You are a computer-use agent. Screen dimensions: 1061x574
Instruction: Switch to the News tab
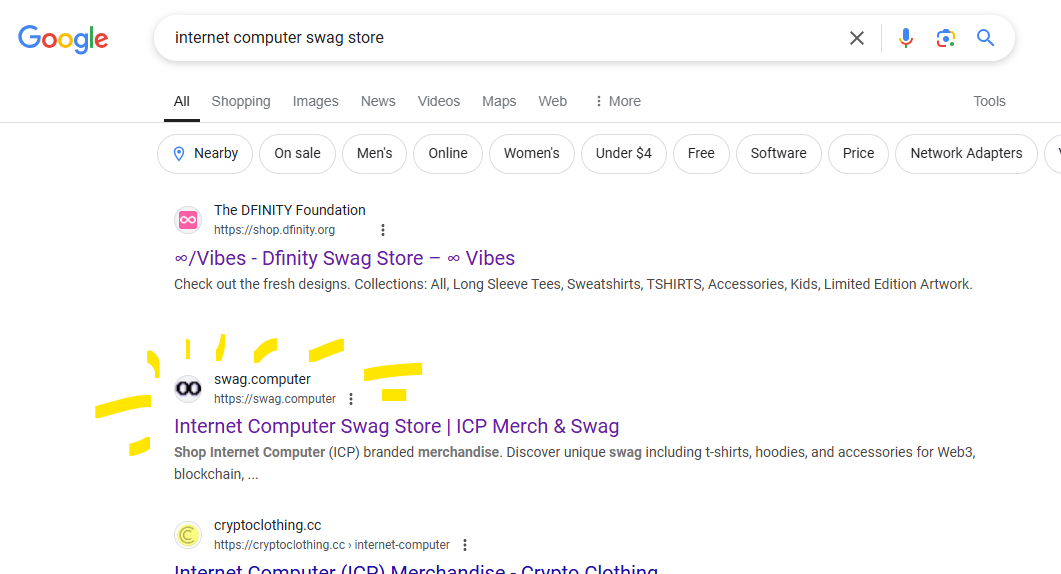click(x=378, y=102)
